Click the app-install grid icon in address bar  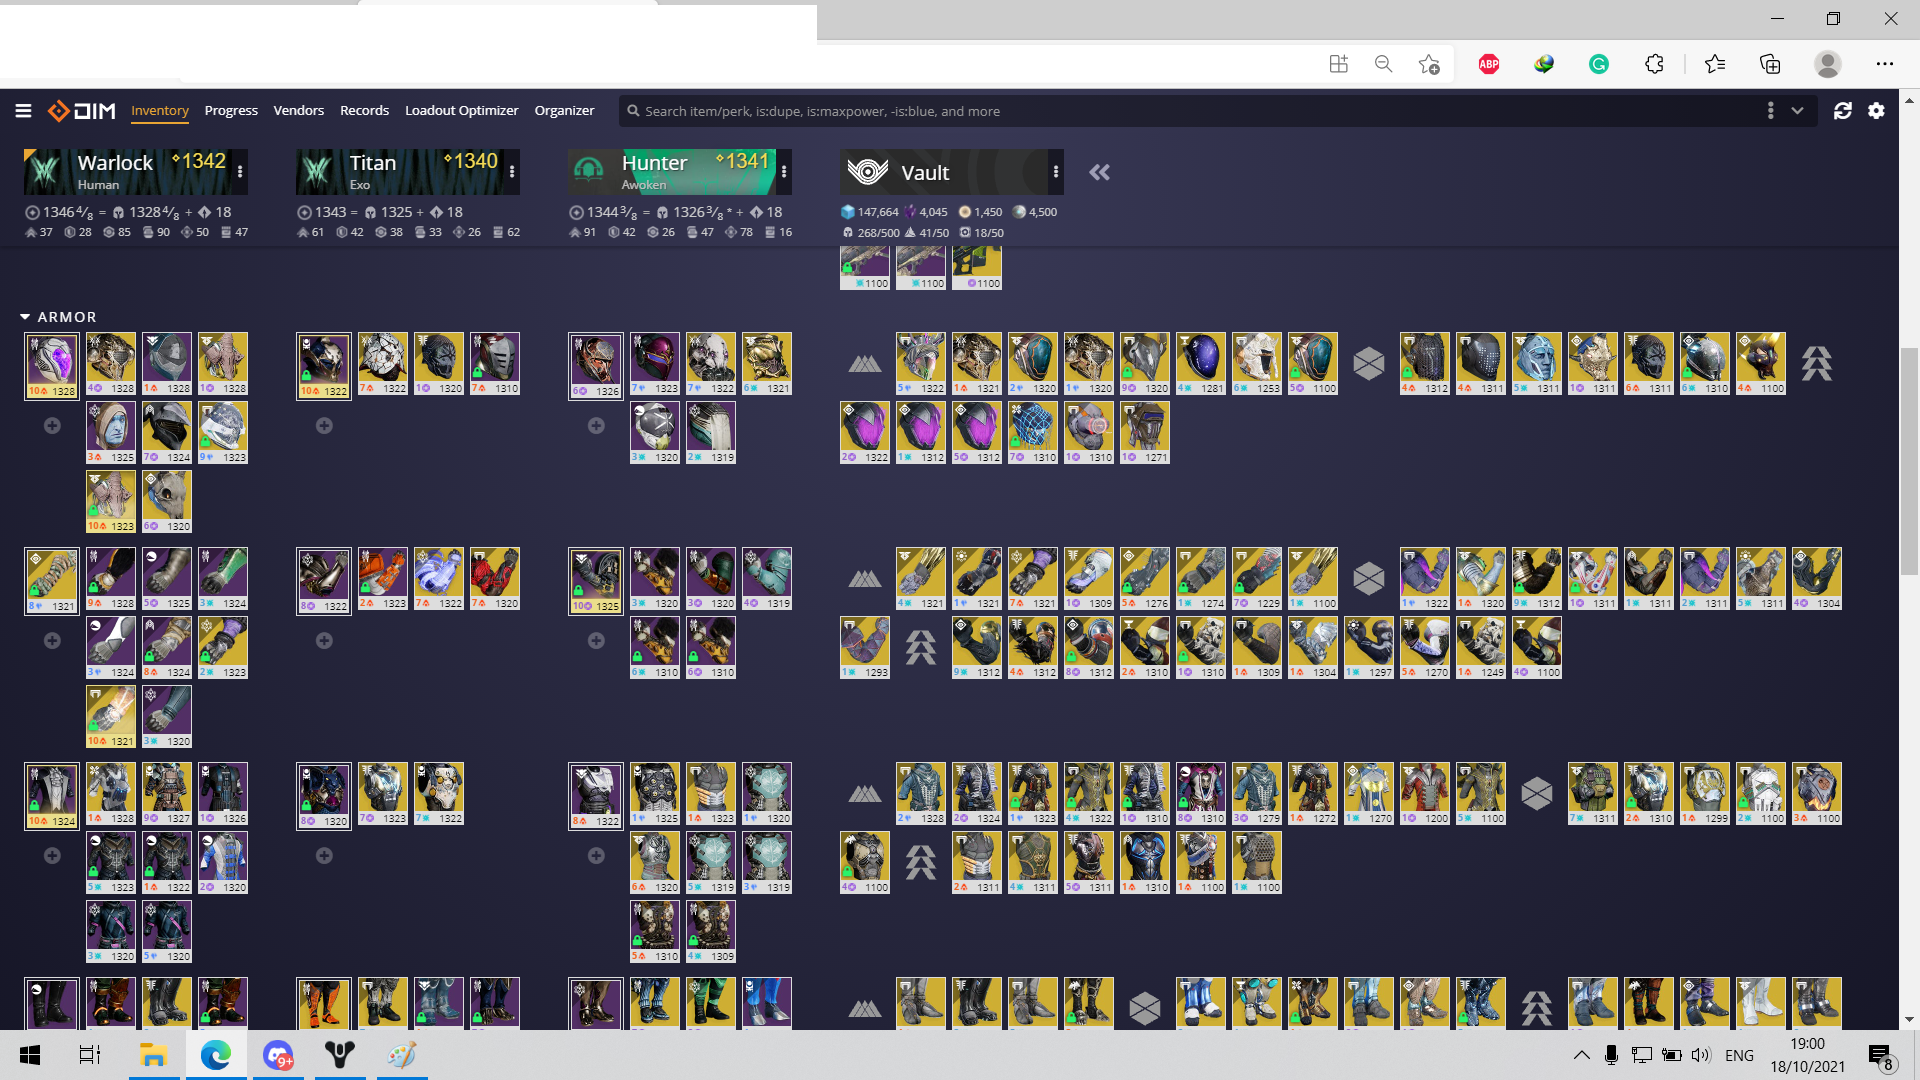click(x=1339, y=64)
